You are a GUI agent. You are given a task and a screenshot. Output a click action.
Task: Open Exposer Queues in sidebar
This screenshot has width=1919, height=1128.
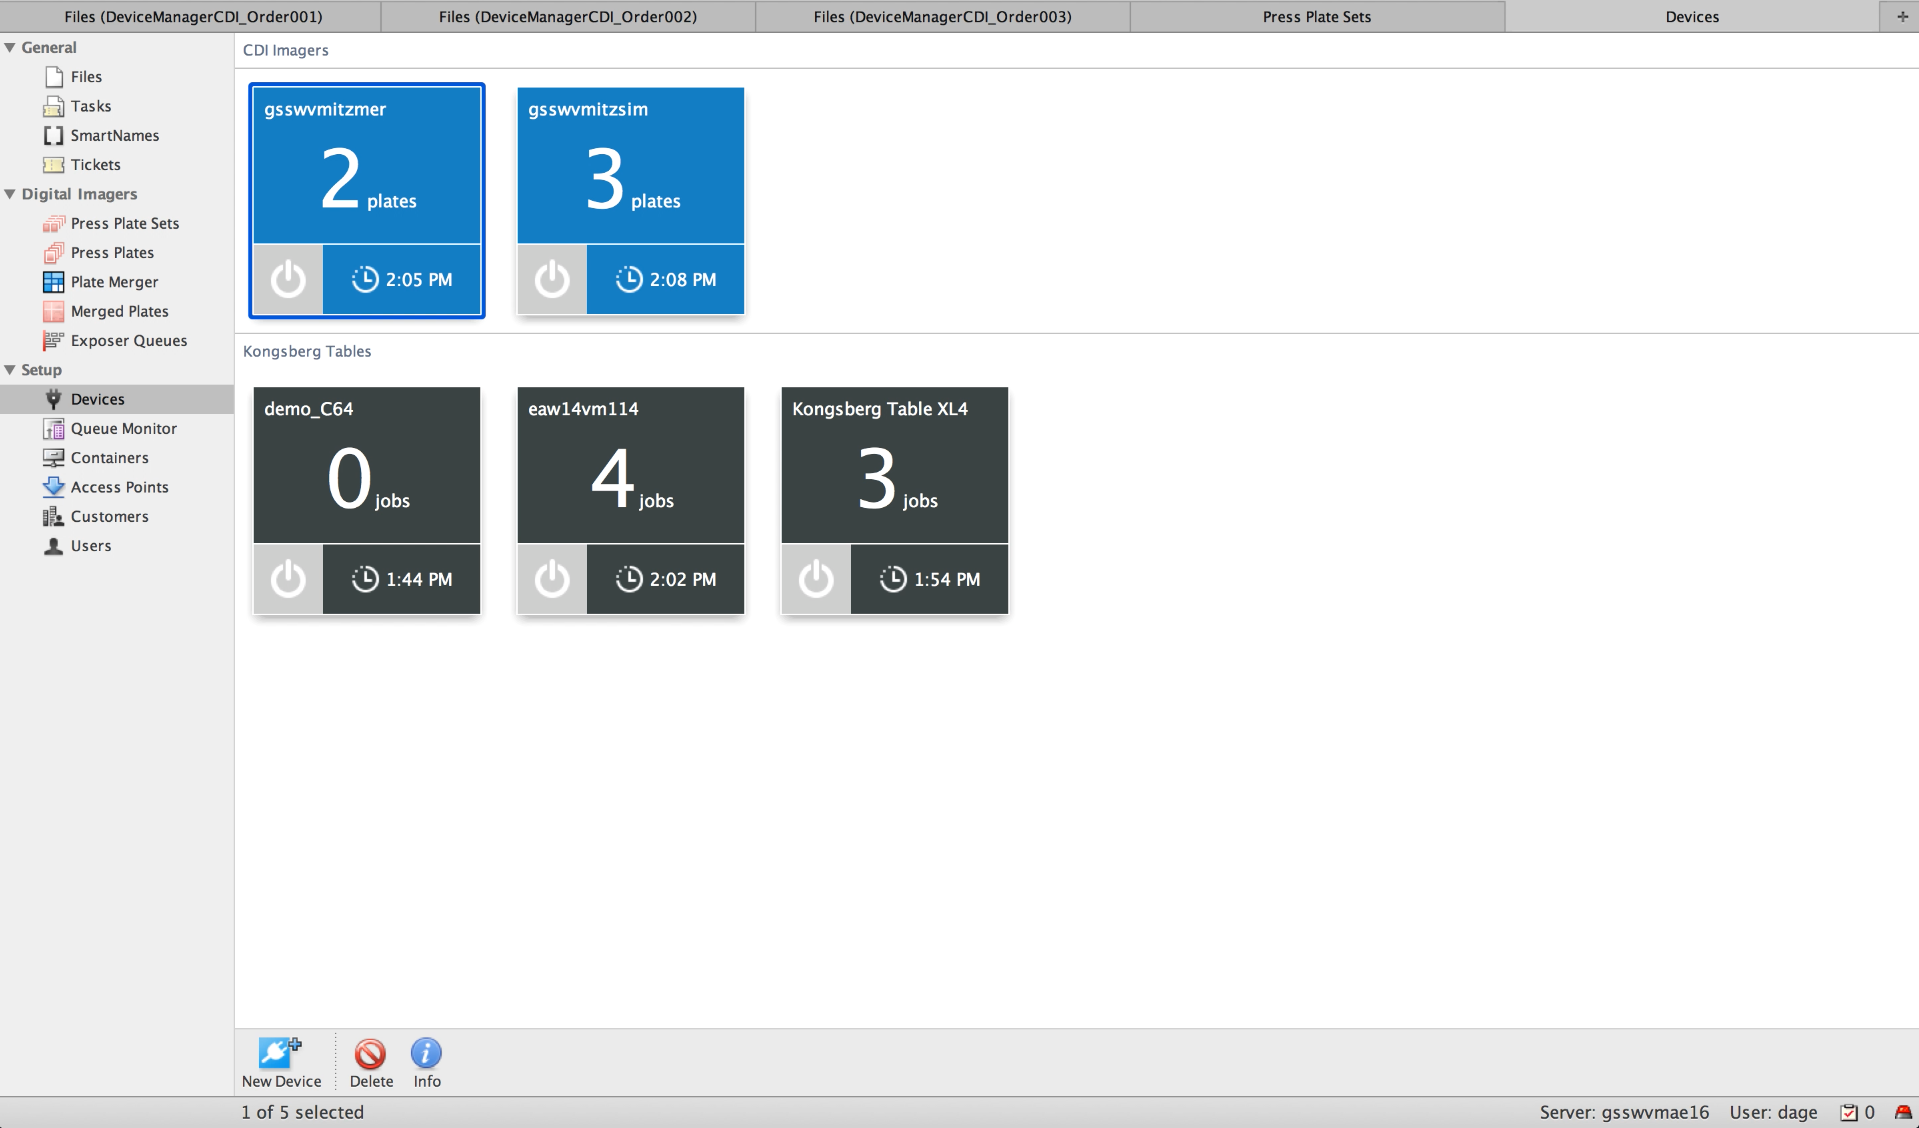[x=128, y=341]
